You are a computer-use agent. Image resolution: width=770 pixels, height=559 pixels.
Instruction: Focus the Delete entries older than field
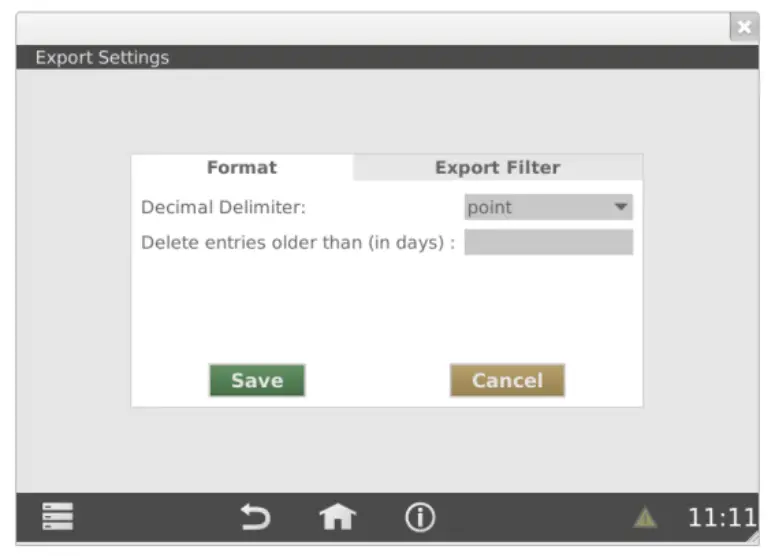tap(549, 242)
